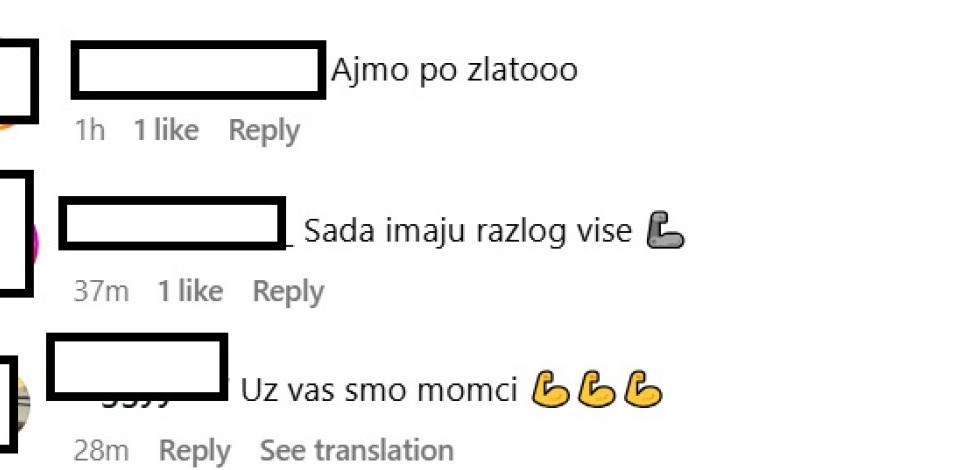Image resolution: width=966 pixels, height=470 pixels.
Task: Open the redacted username before 'Uz vas smo'
Action: [137, 367]
